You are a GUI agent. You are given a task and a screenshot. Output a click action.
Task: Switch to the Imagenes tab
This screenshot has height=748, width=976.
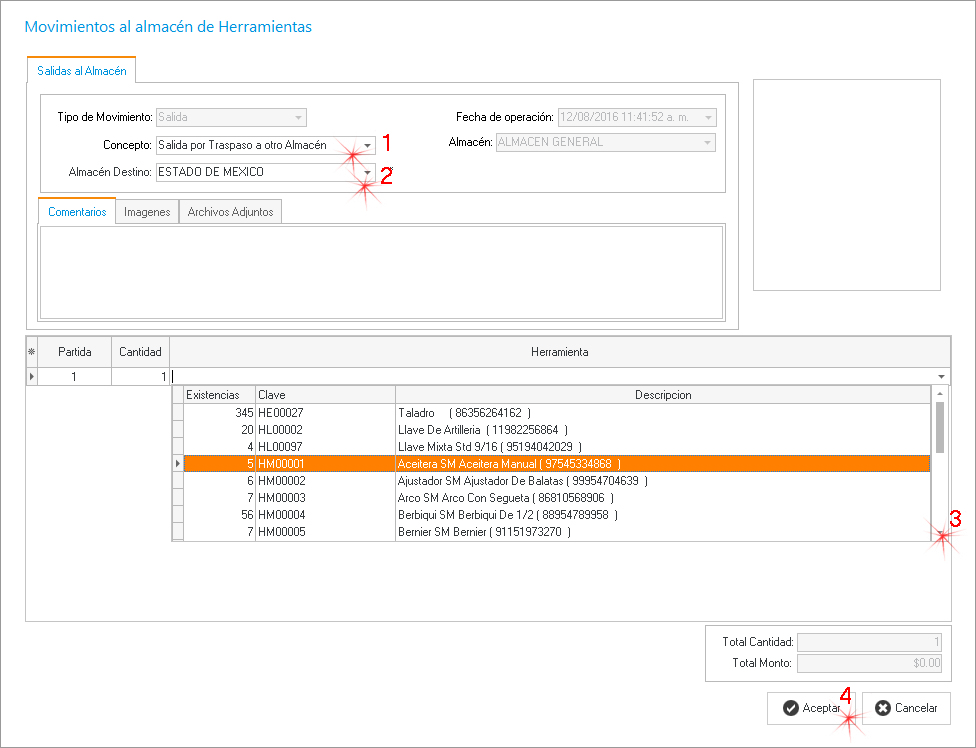click(x=147, y=212)
